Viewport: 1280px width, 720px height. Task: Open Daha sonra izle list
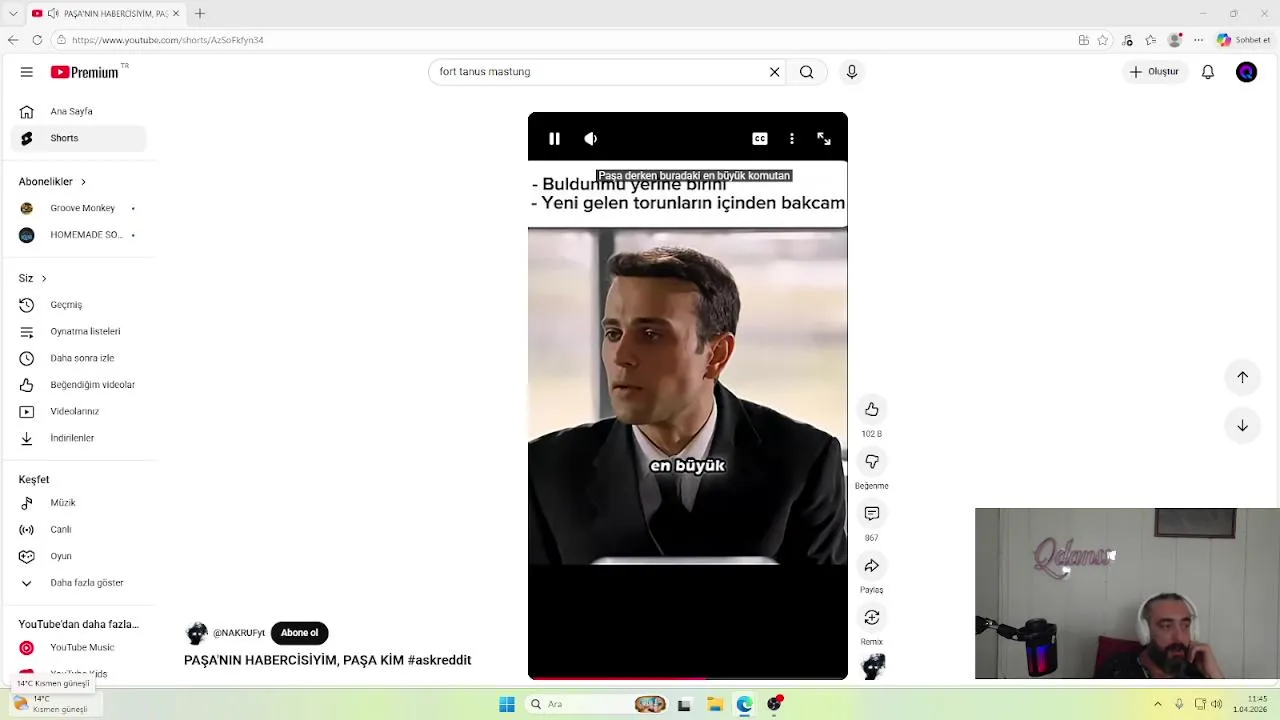coord(78,358)
